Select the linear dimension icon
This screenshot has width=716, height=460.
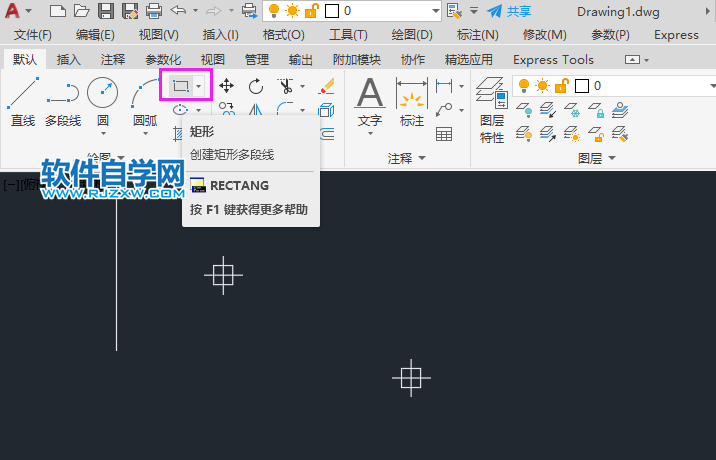(x=444, y=85)
